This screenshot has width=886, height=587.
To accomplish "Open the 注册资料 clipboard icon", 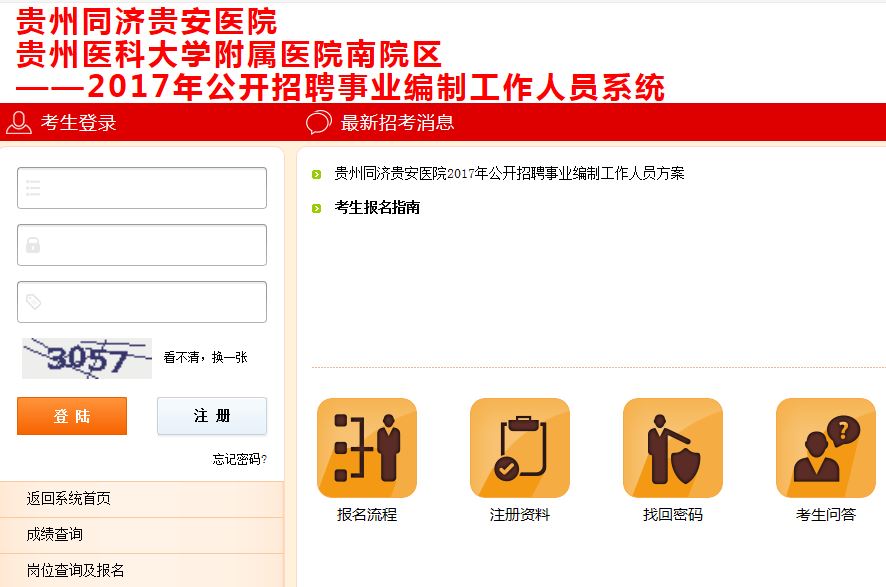I will (x=519, y=448).
